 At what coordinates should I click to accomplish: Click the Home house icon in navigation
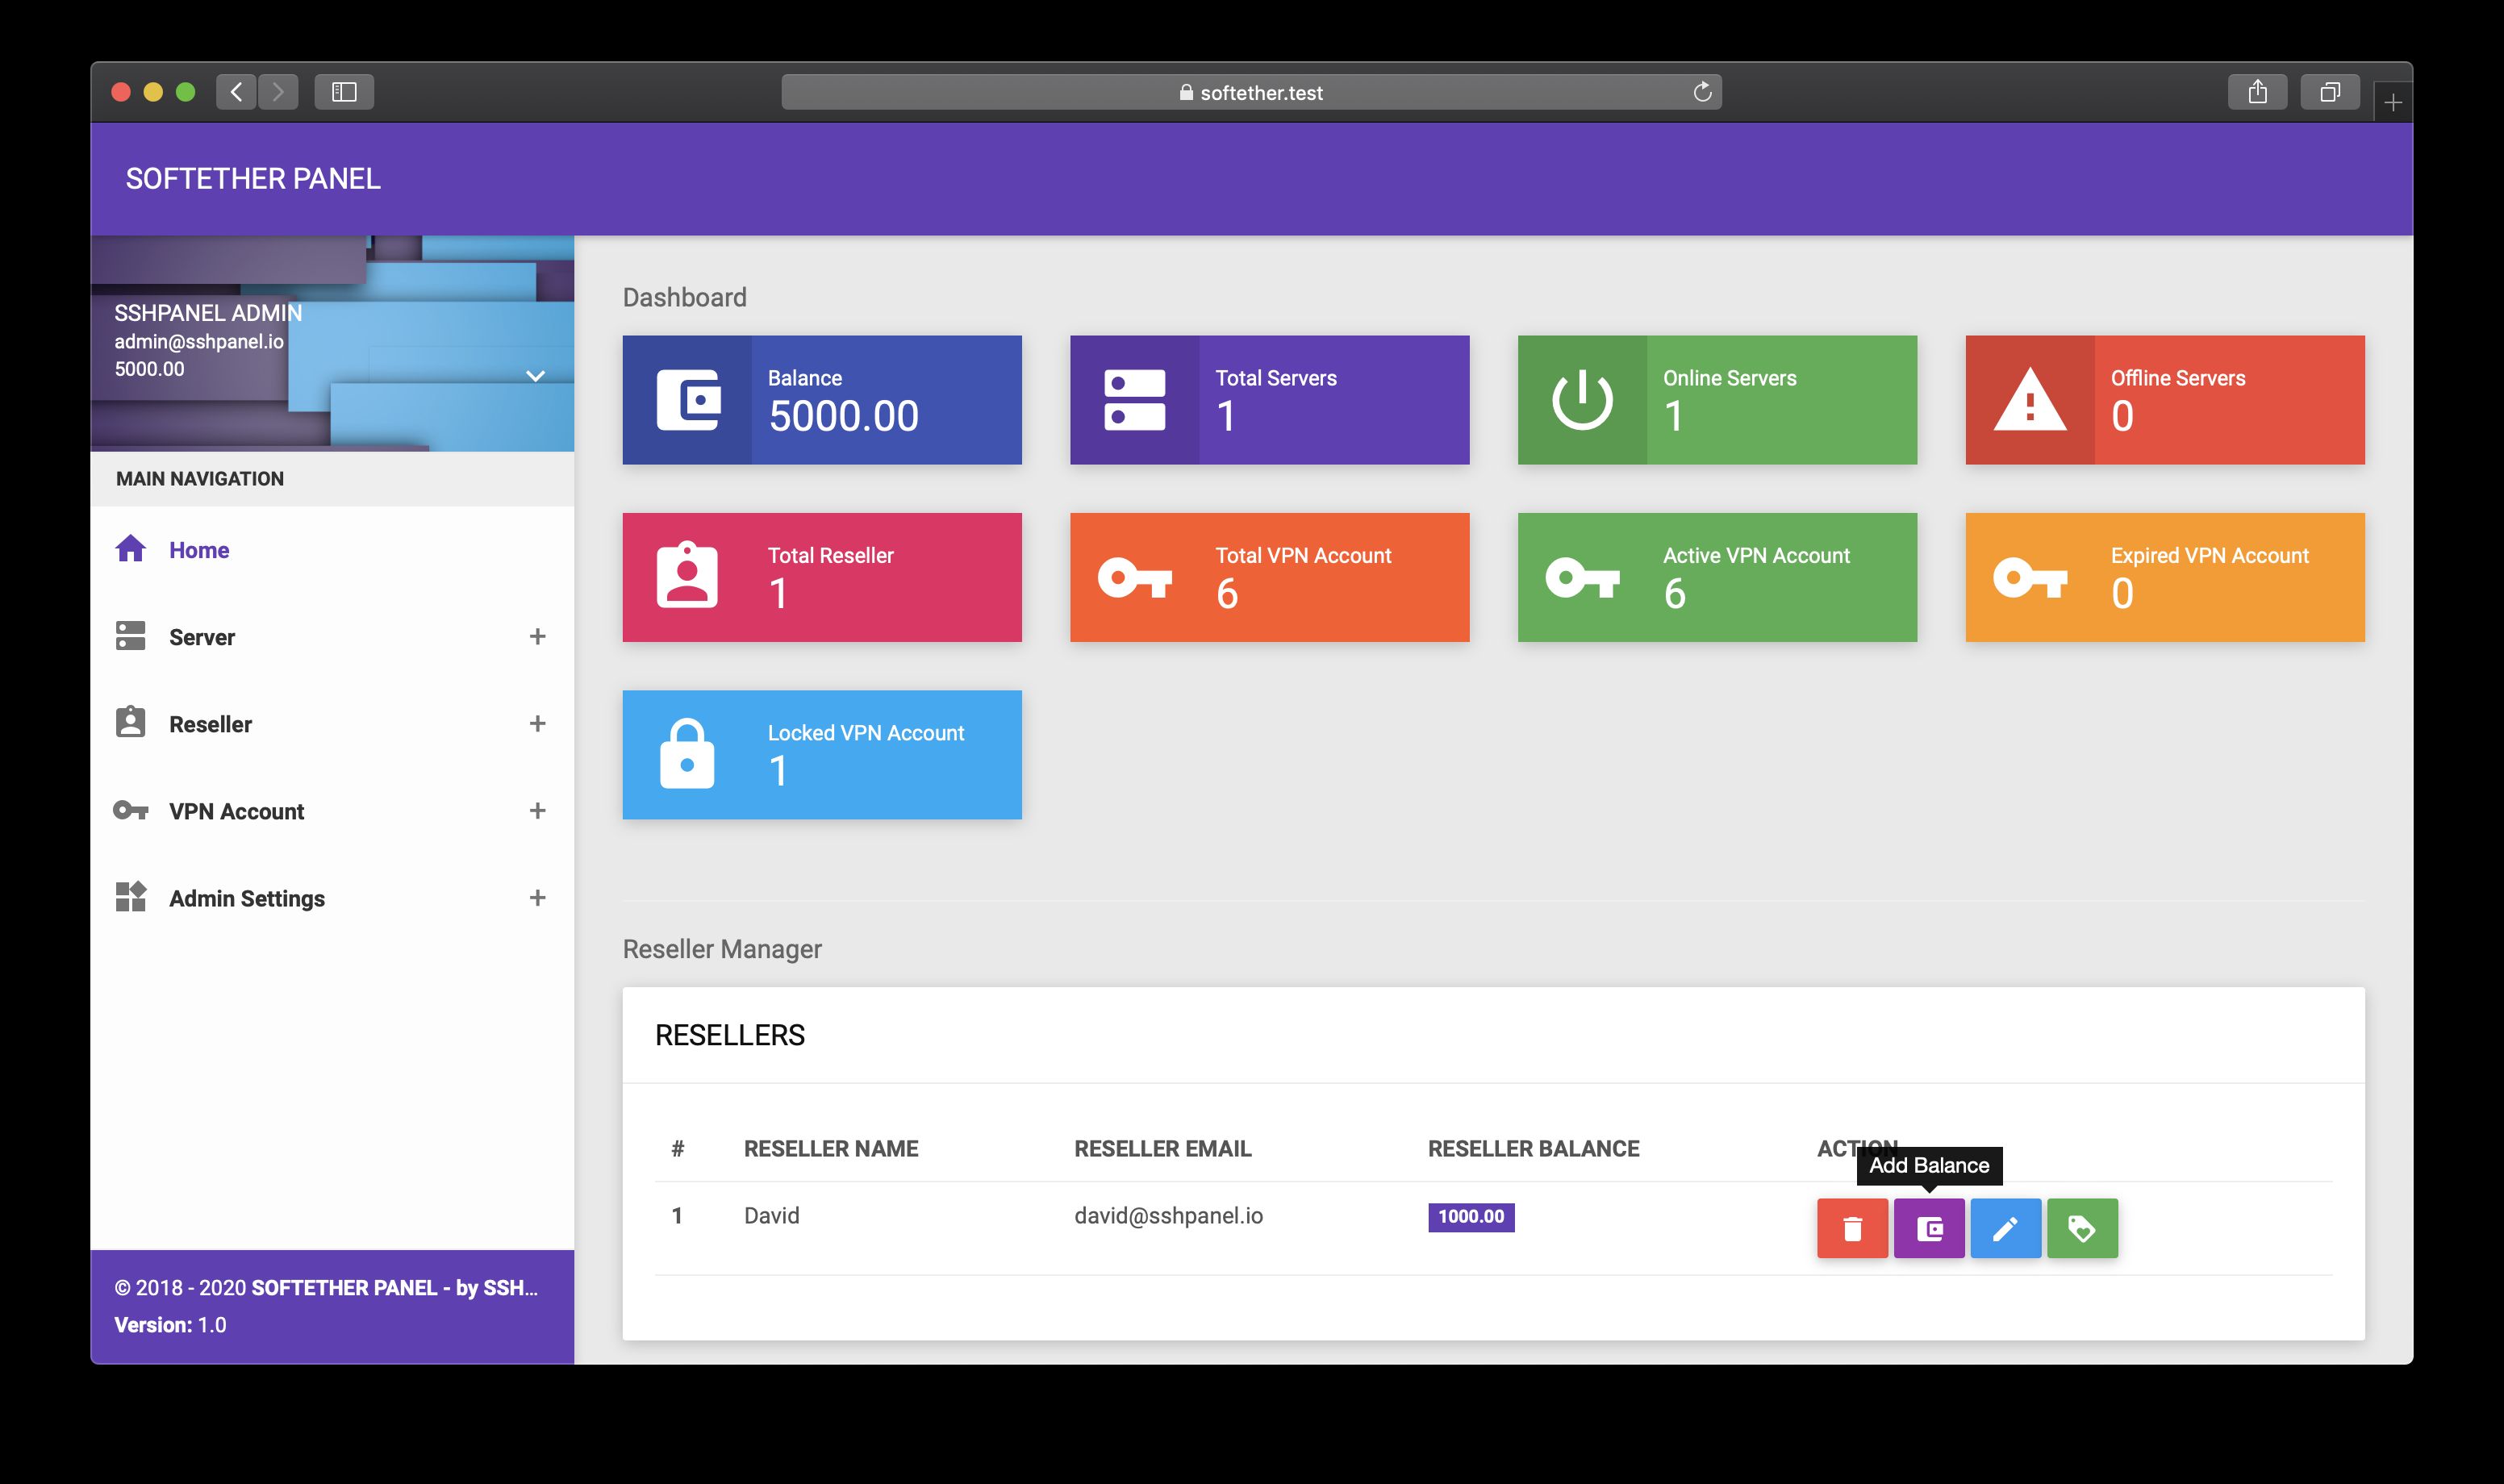[131, 549]
